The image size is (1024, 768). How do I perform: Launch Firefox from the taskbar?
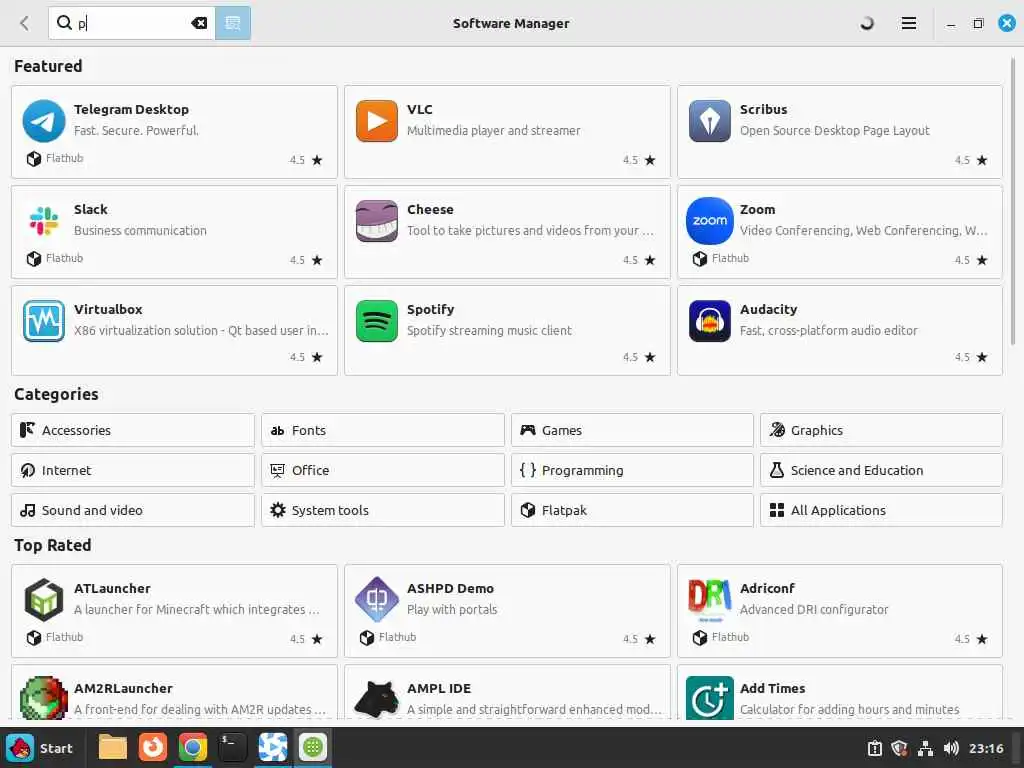point(153,747)
